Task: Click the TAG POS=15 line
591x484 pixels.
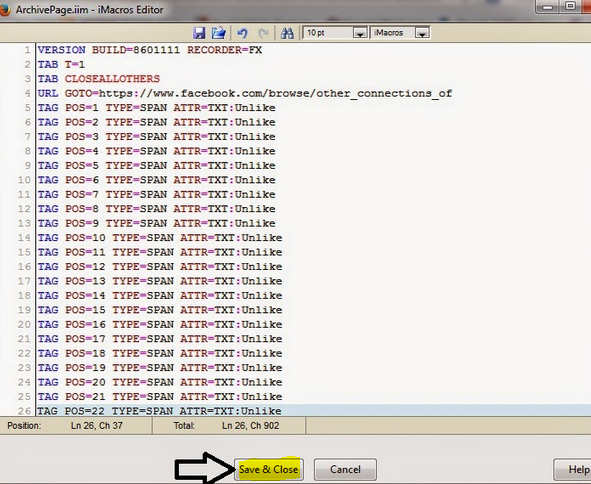Action: coord(160,310)
